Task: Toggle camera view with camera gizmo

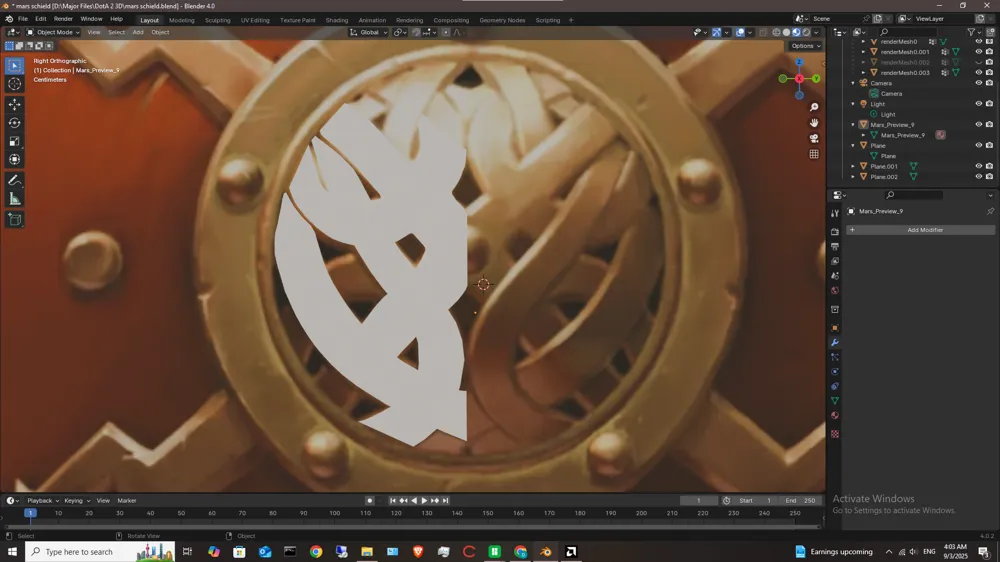Action: [x=814, y=138]
